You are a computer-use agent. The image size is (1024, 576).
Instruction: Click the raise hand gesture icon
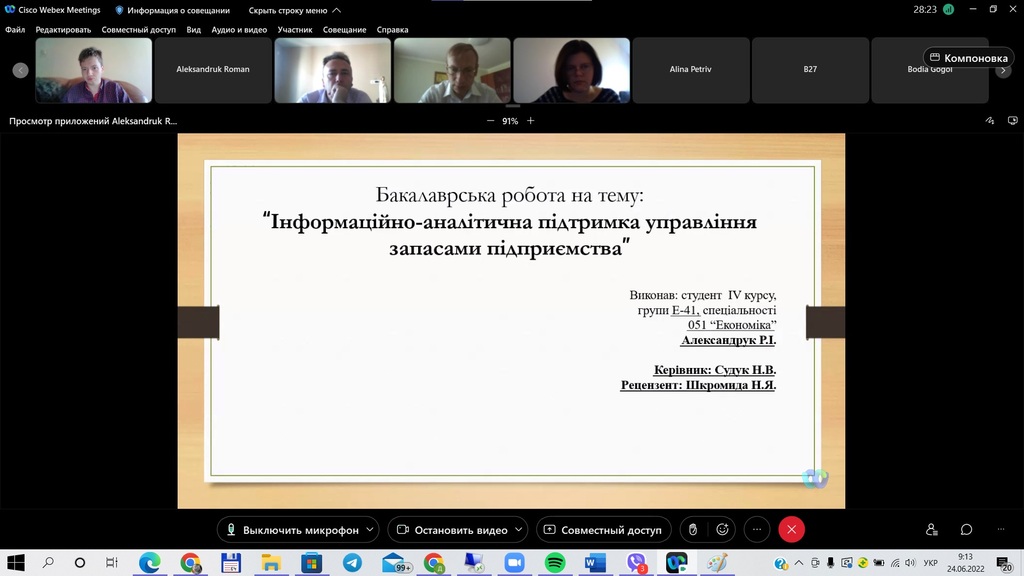(x=692, y=530)
